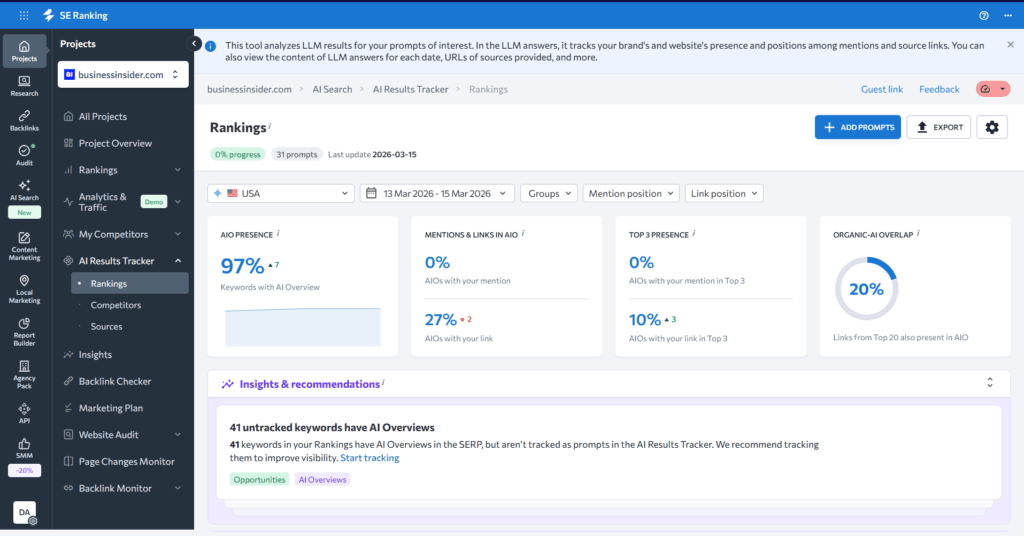This screenshot has height=536, width=1024.
Task: Click the Organic-AI Overlap info icon
Action: pyautogui.click(x=918, y=233)
